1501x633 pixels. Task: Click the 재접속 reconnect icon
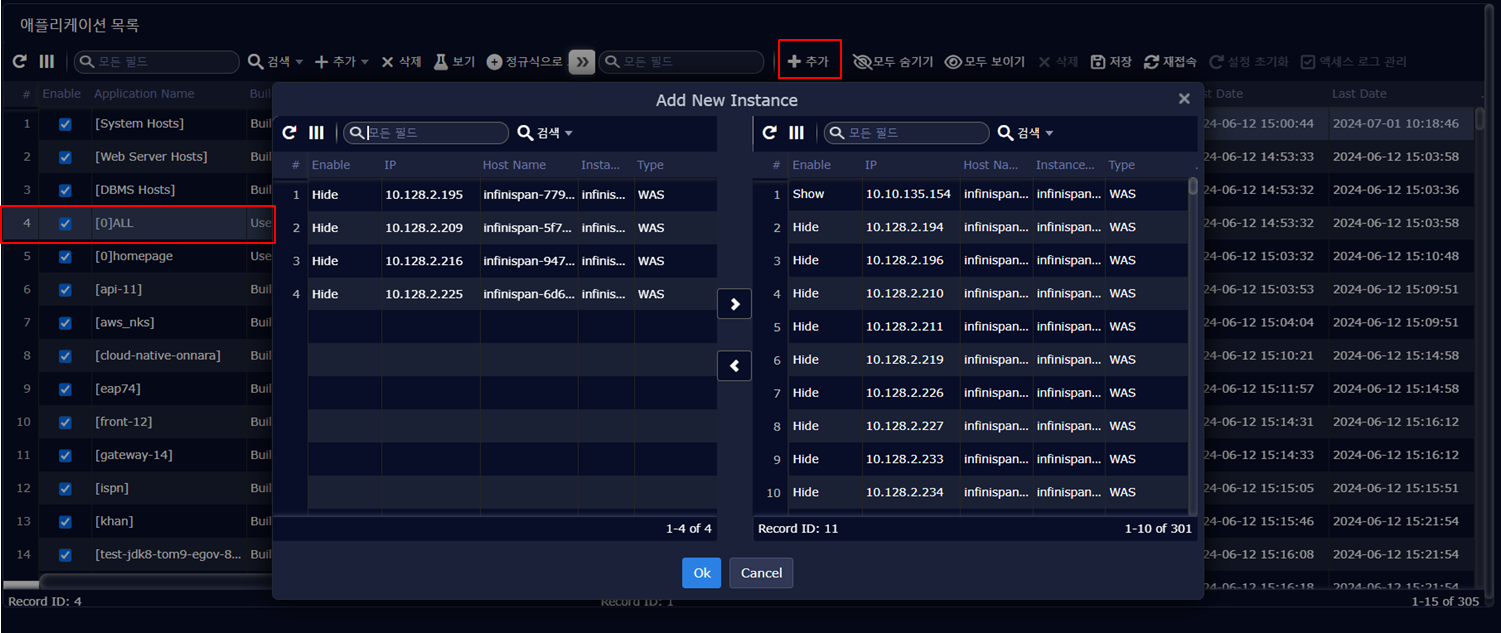pos(1151,62)
